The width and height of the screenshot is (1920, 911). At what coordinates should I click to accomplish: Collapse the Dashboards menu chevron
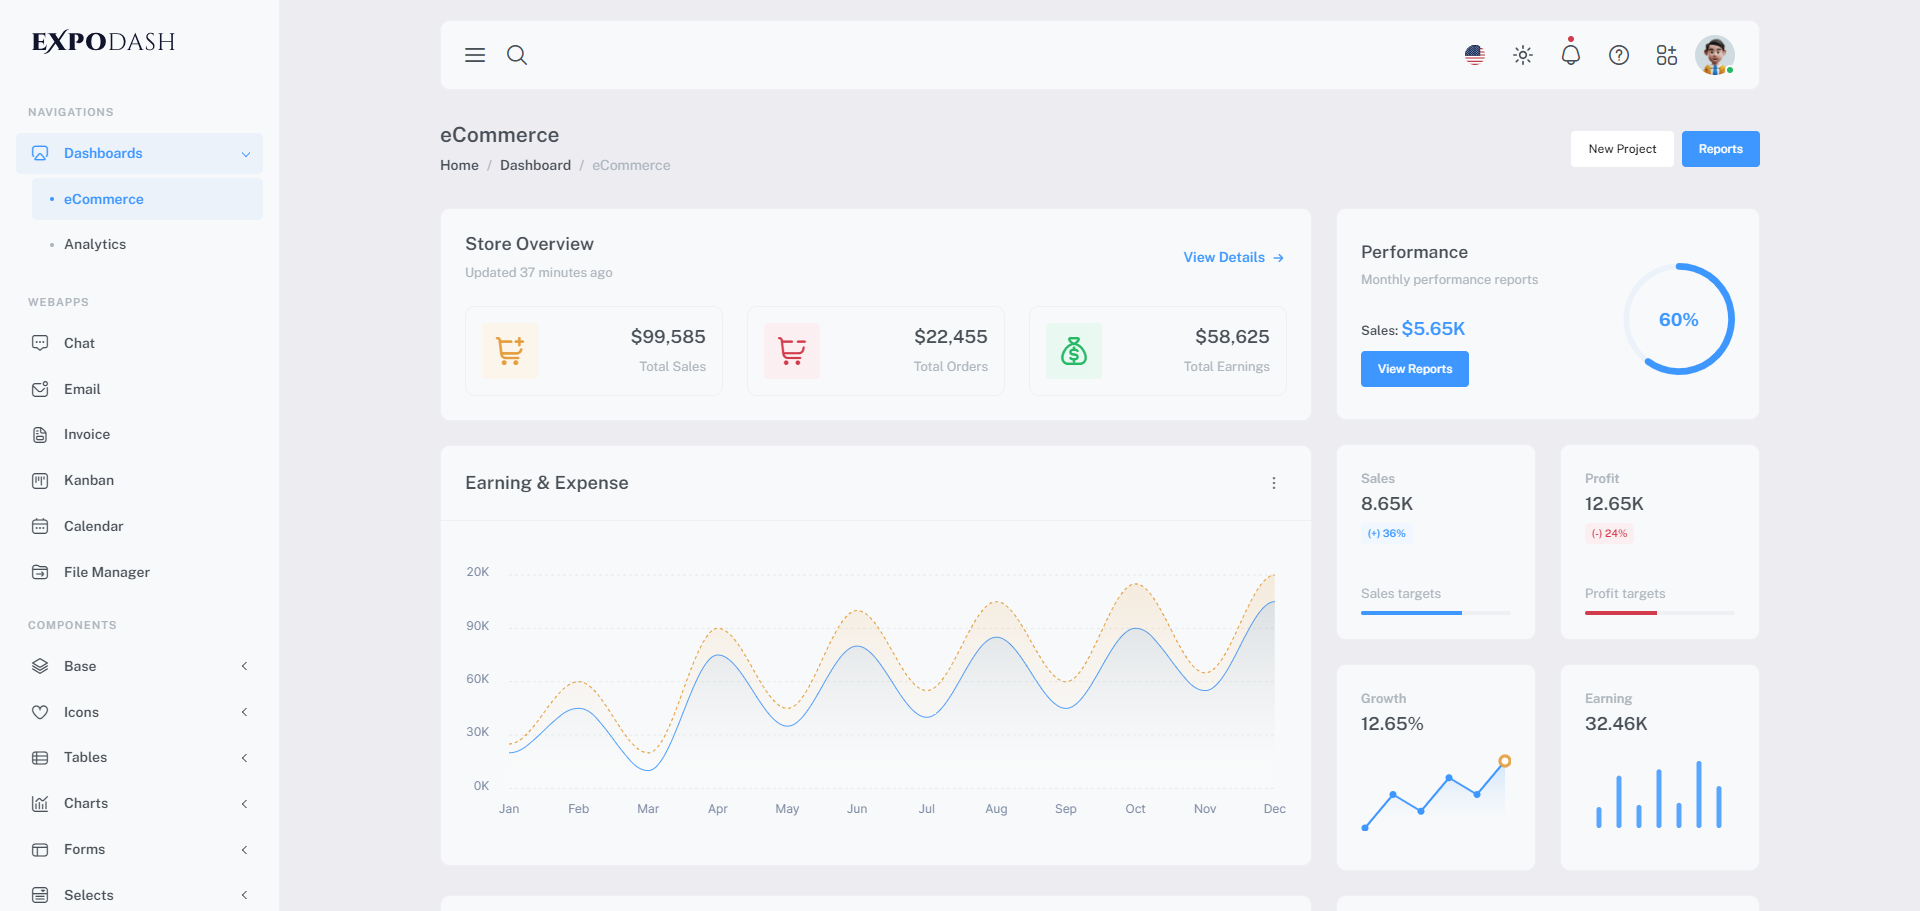coord(246,153)
